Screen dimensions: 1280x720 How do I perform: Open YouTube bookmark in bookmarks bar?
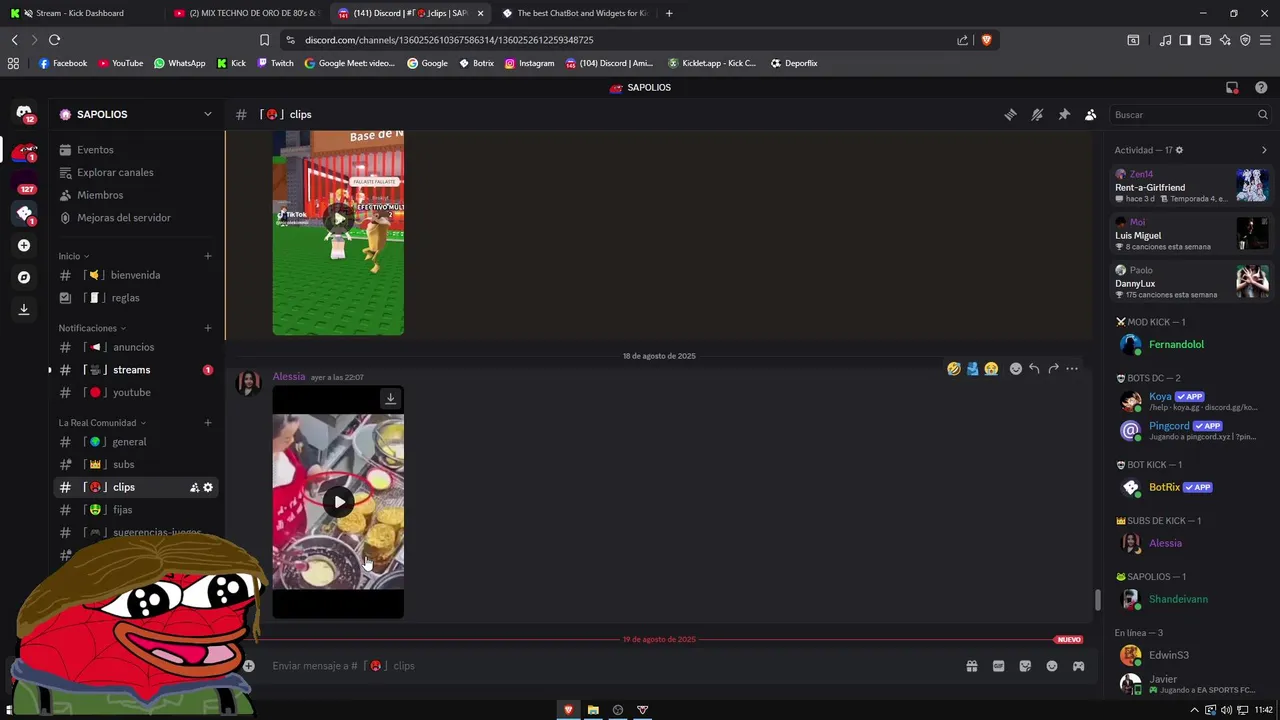coord(120,63)
